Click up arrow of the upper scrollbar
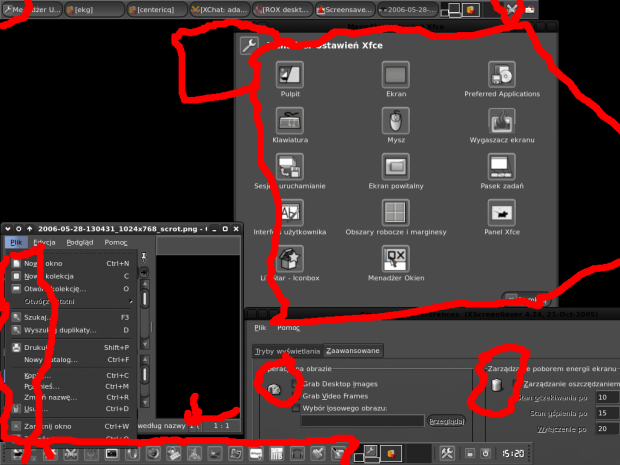Screen dimensions: 620x465 (145, 284)
